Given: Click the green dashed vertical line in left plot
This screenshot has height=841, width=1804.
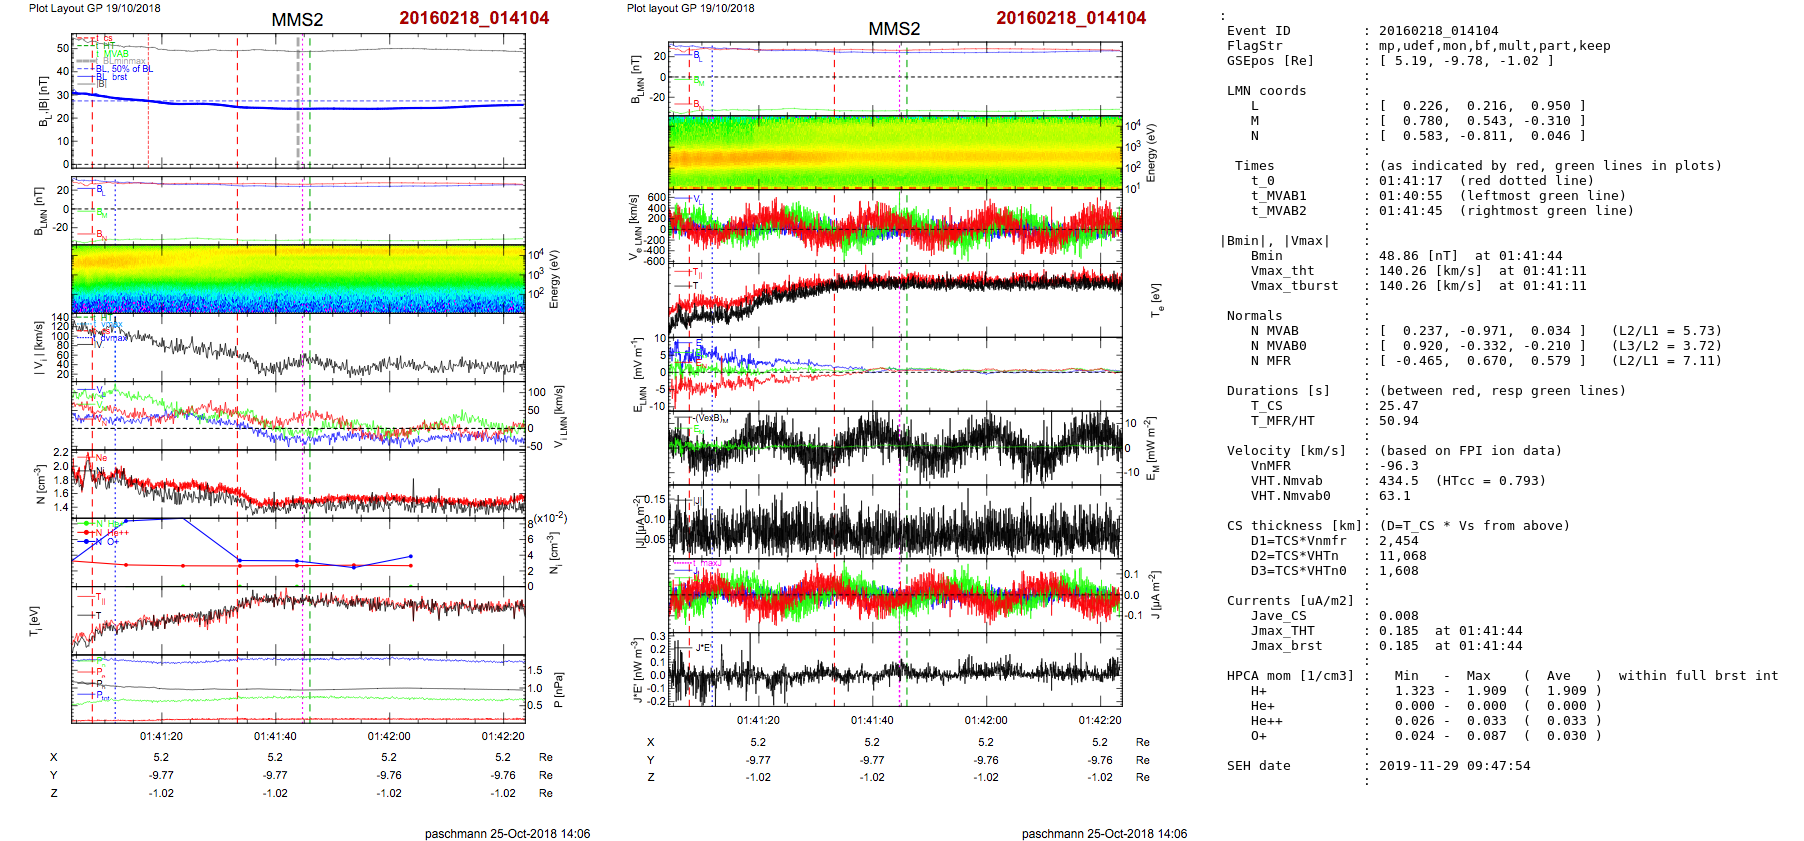Looking at the screenshot, I should (x=310, y=400).
